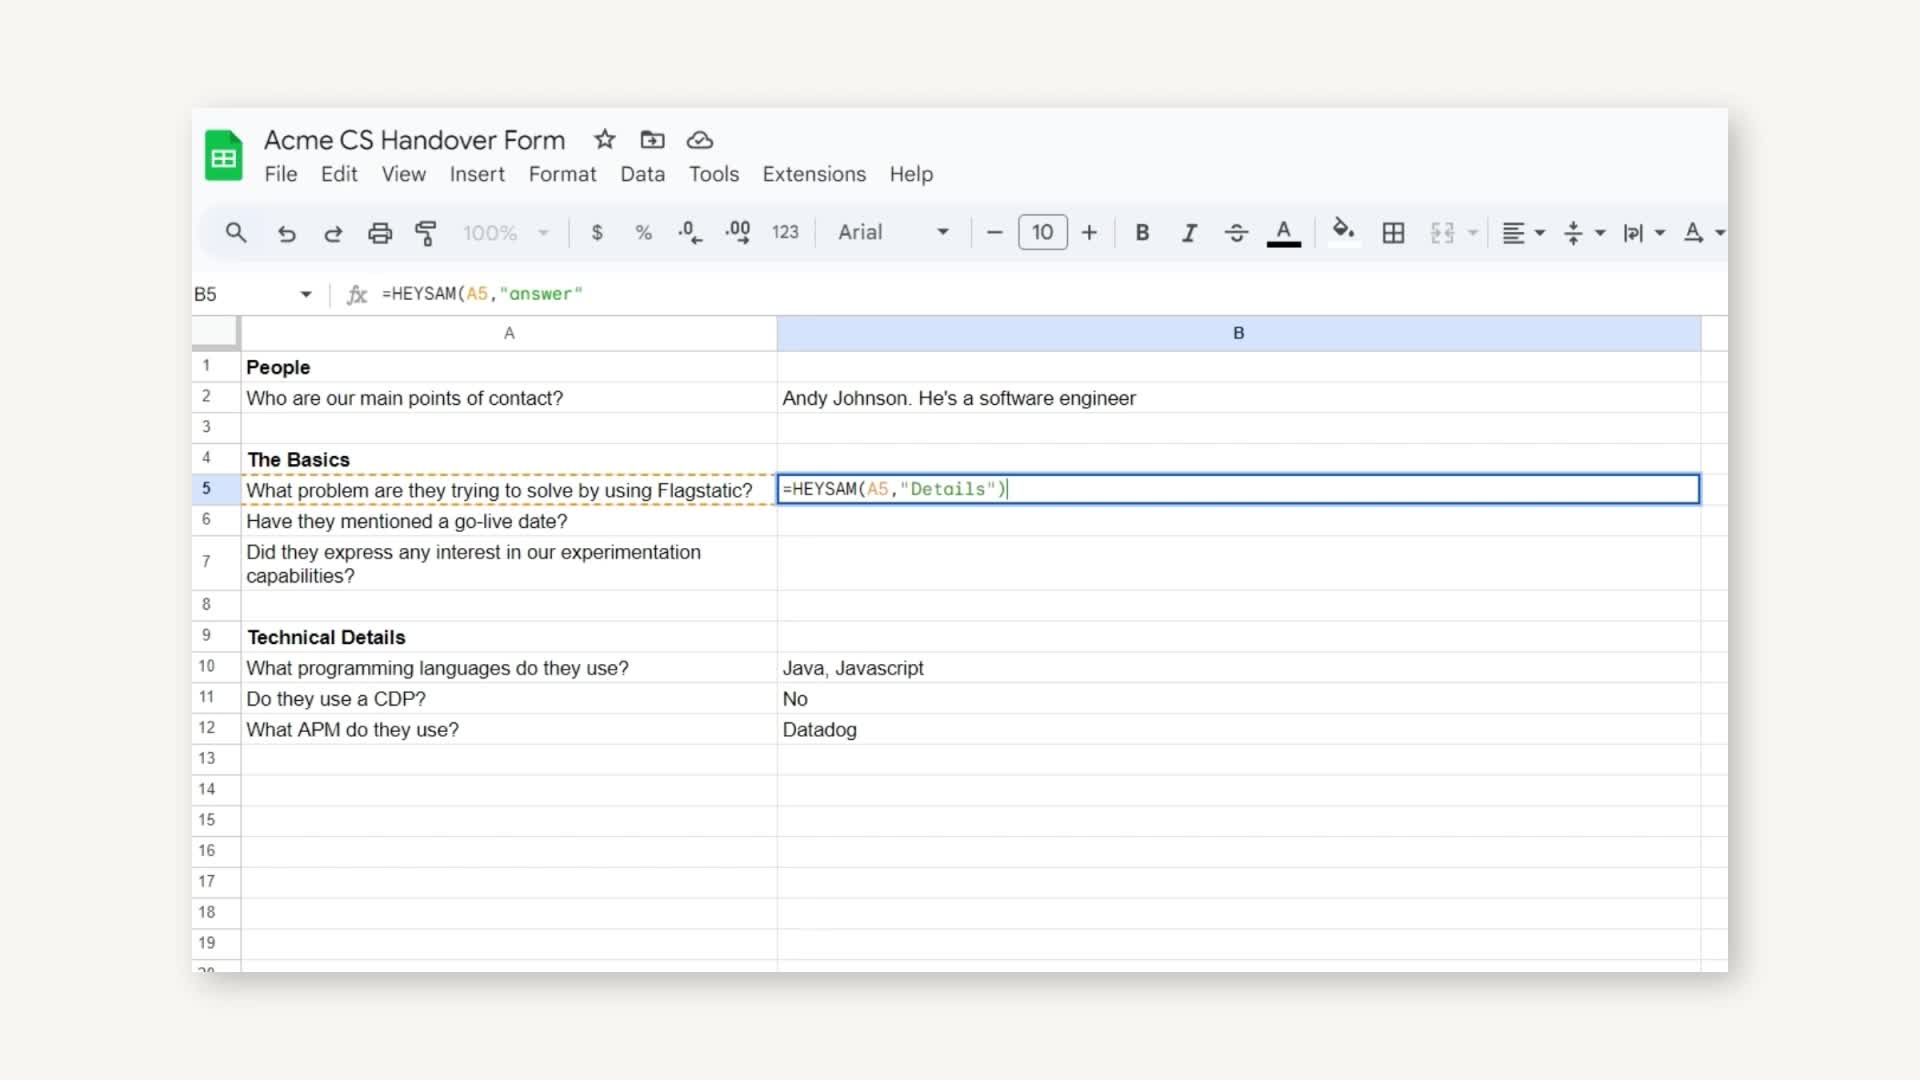Open more number formats 123
Viewport: 1920px width, 1080px height.
coord(785,233)
